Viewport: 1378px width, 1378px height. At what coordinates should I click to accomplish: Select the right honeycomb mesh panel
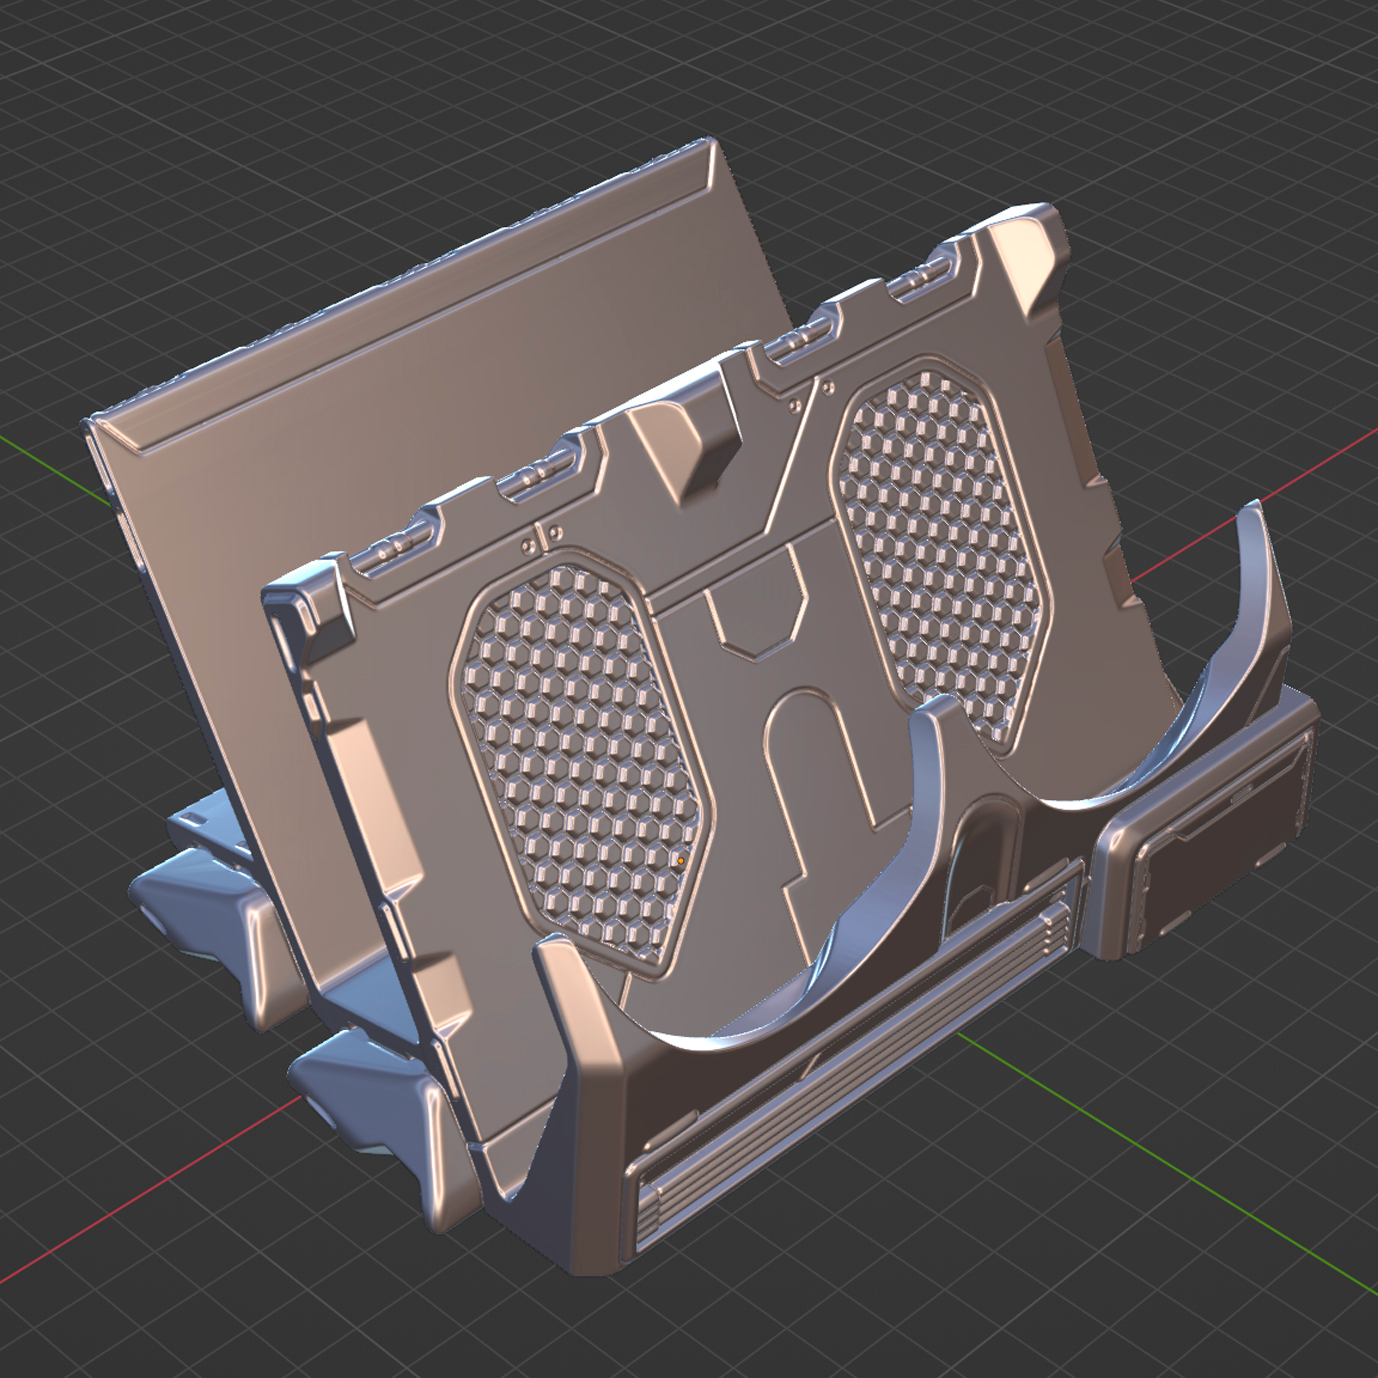938,553
